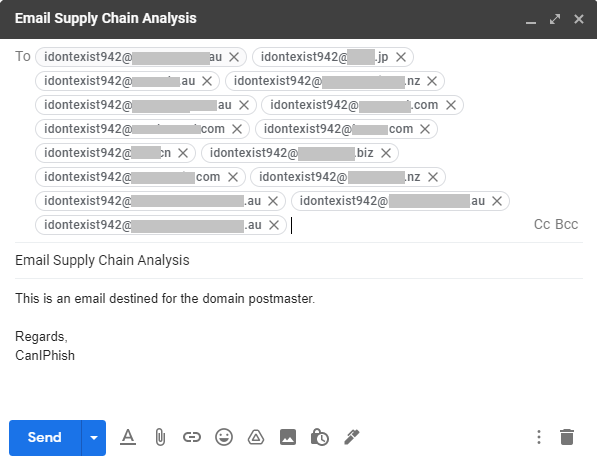Expand the Send options arrow
The height and width of the screenshot is (463, 597).
click(x=94, y=438)
